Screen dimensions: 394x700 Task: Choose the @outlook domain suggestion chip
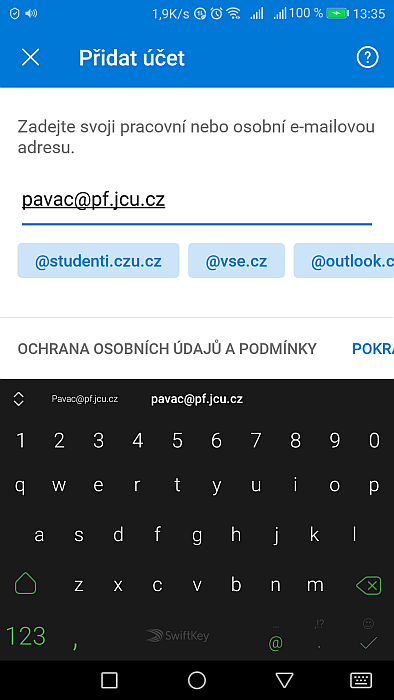pos(344,261)
